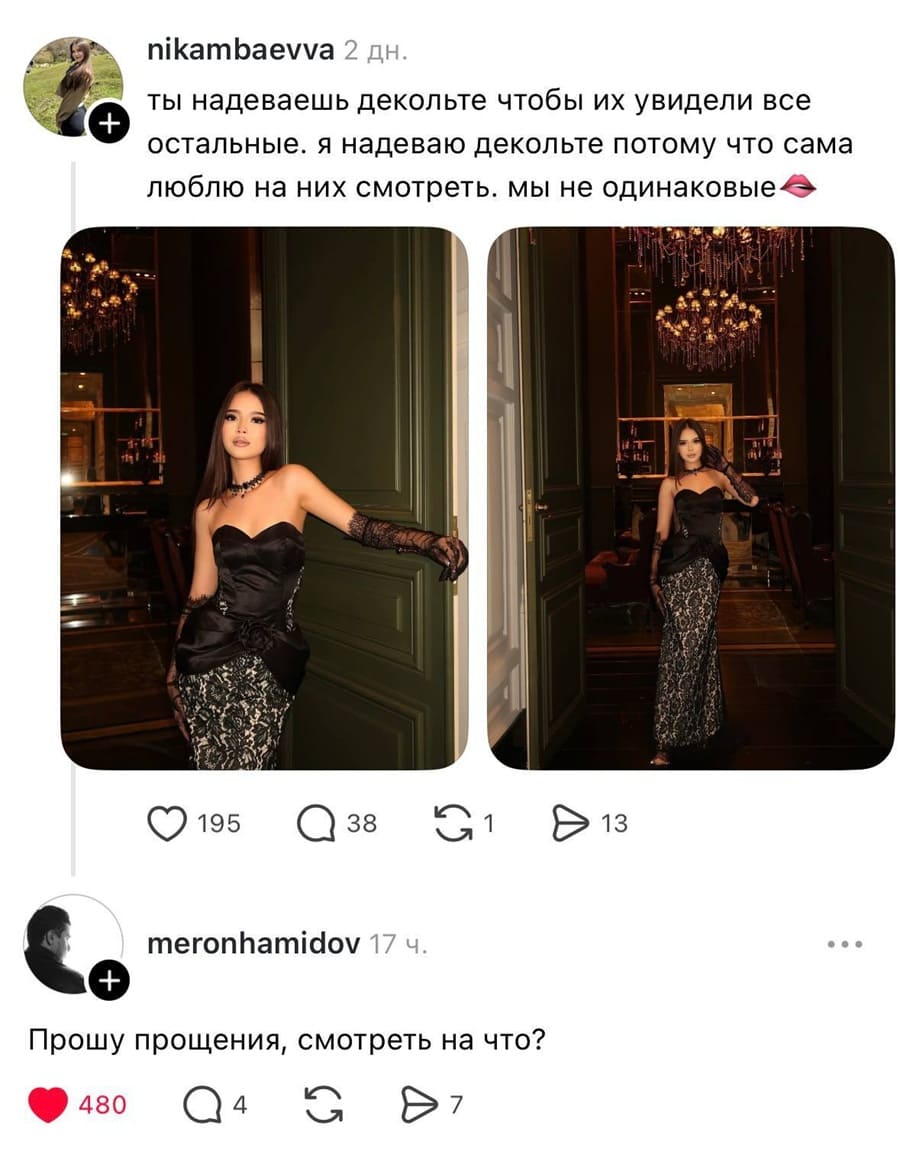This screenshot has height=1151, width=900.
Task: Repost nikambaevva's post with the arrows icon
Action: point(453,823)
